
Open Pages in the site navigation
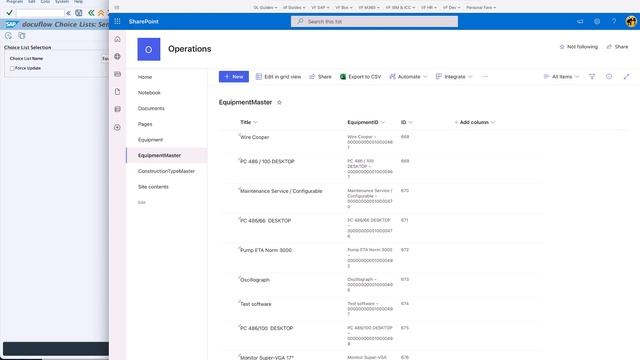[x=145, y=124]
